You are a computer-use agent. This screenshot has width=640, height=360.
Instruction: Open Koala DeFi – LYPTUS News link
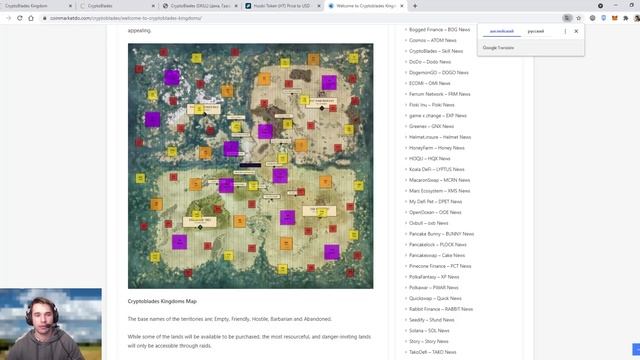437,169
